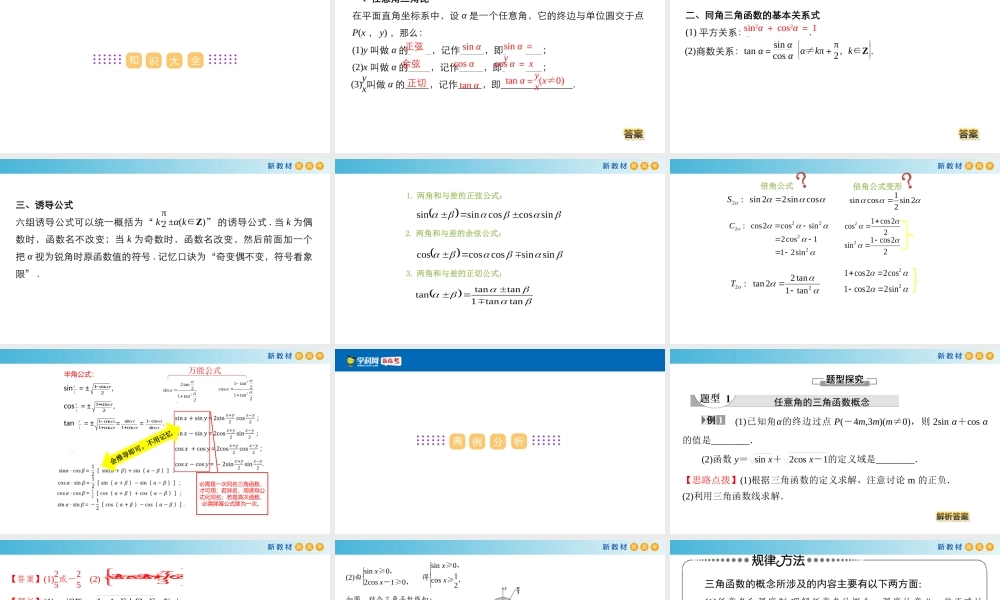Click the red 新高考 badge next to the logo
Viewport: 1000px width, 600px height.
(389, 362)
